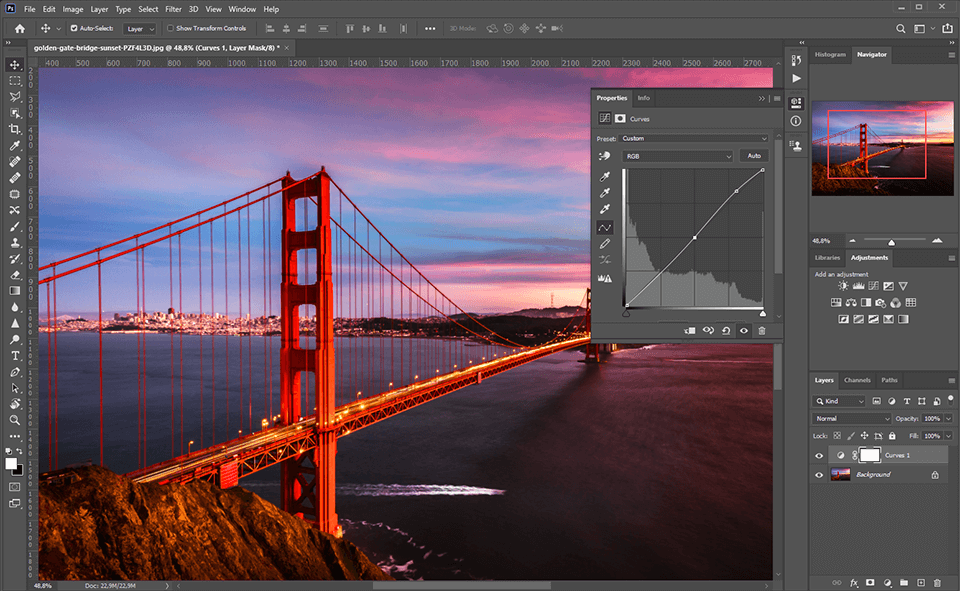Image resolution: width=960 pixels, height=591 pixels.
Task: Select the on-image targeted adjustment tool
Action: coord(603,154)
